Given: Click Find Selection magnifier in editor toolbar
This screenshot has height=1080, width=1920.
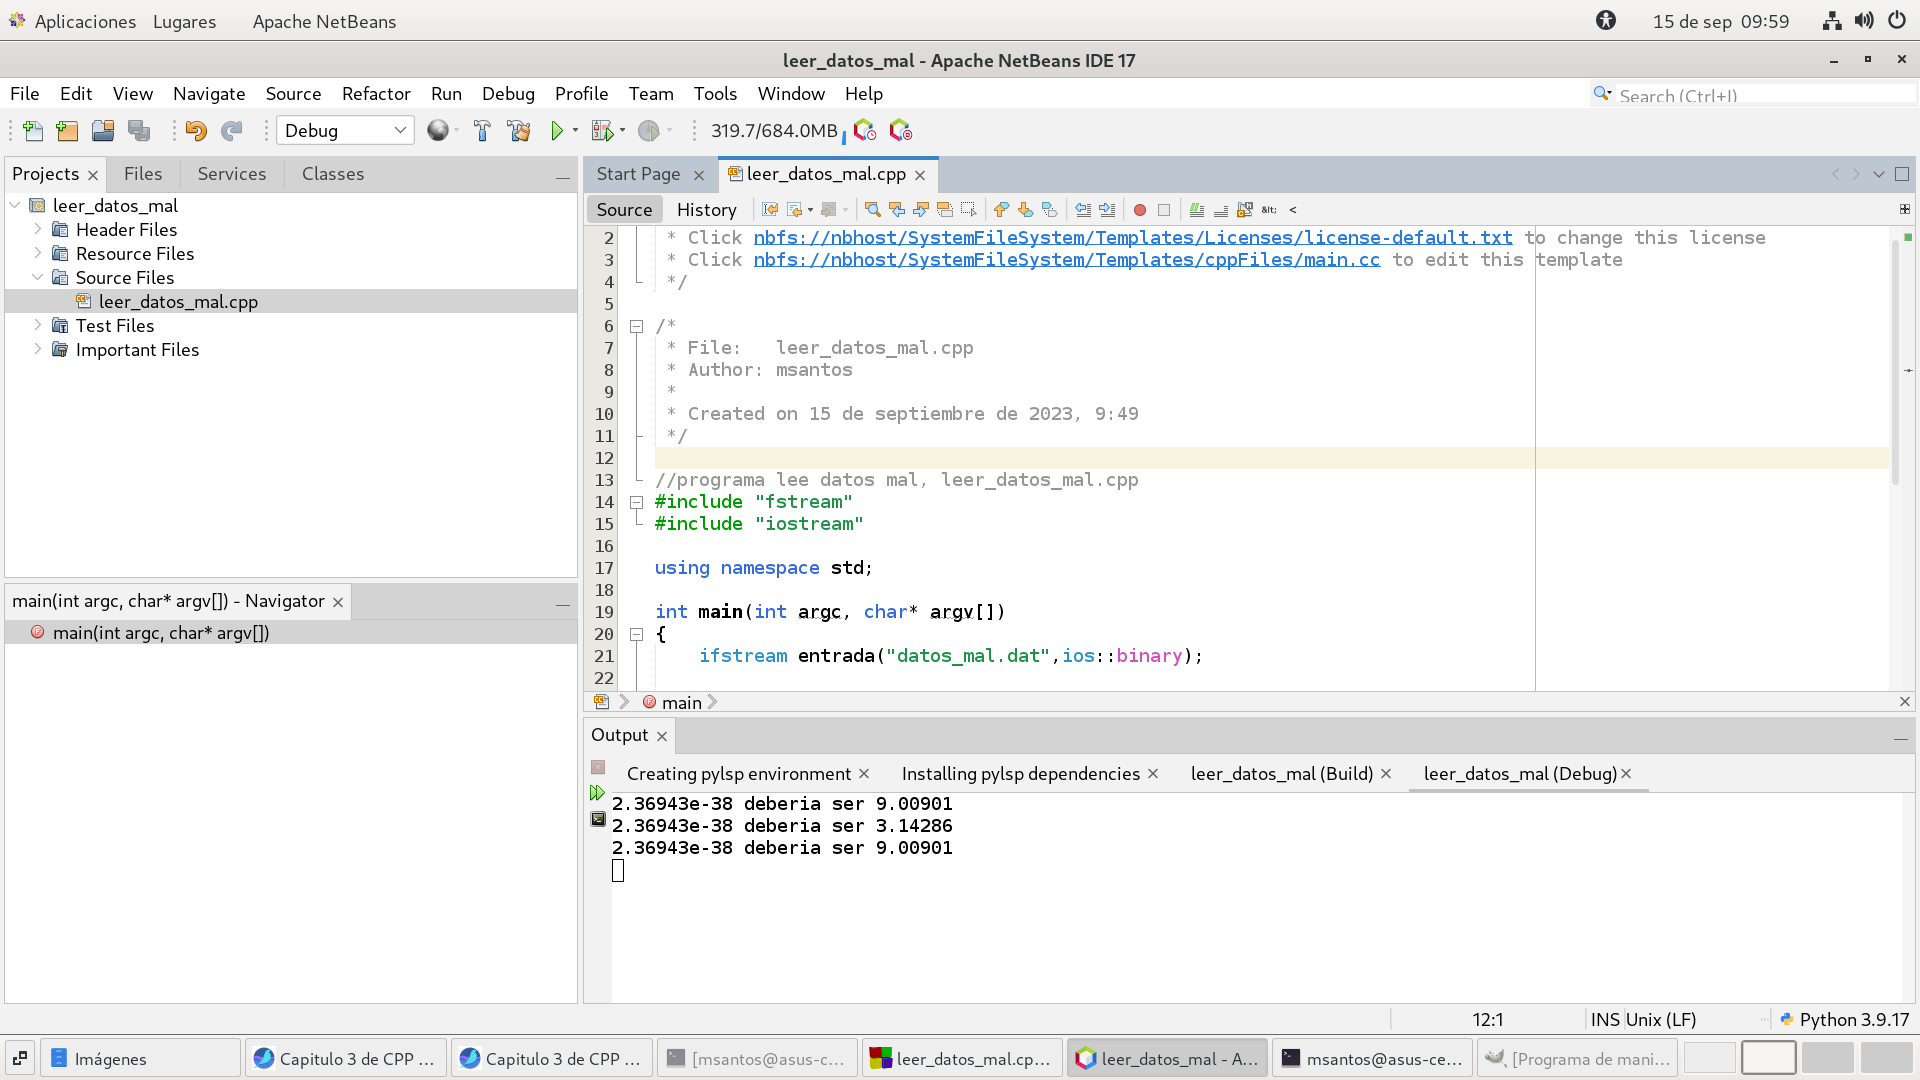Looking at the screenshot, I should click(x=872, y=210).
